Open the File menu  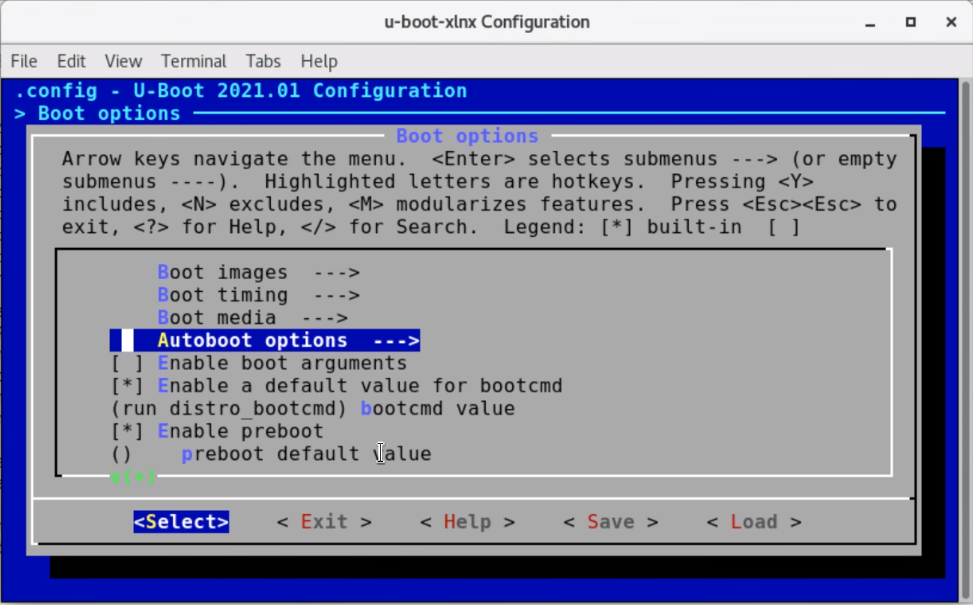click(24, 61)
